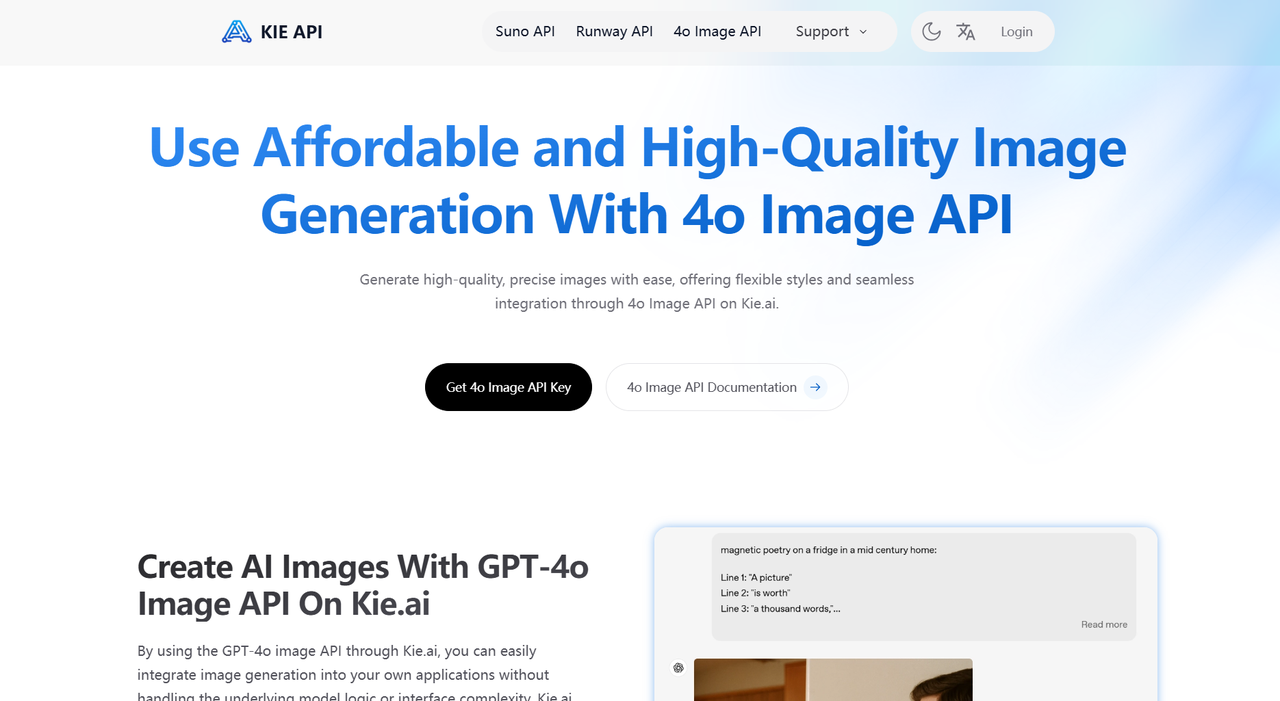Open the 4o Image API Documentation link
The image size is (1280, 701).
[711, 387]
